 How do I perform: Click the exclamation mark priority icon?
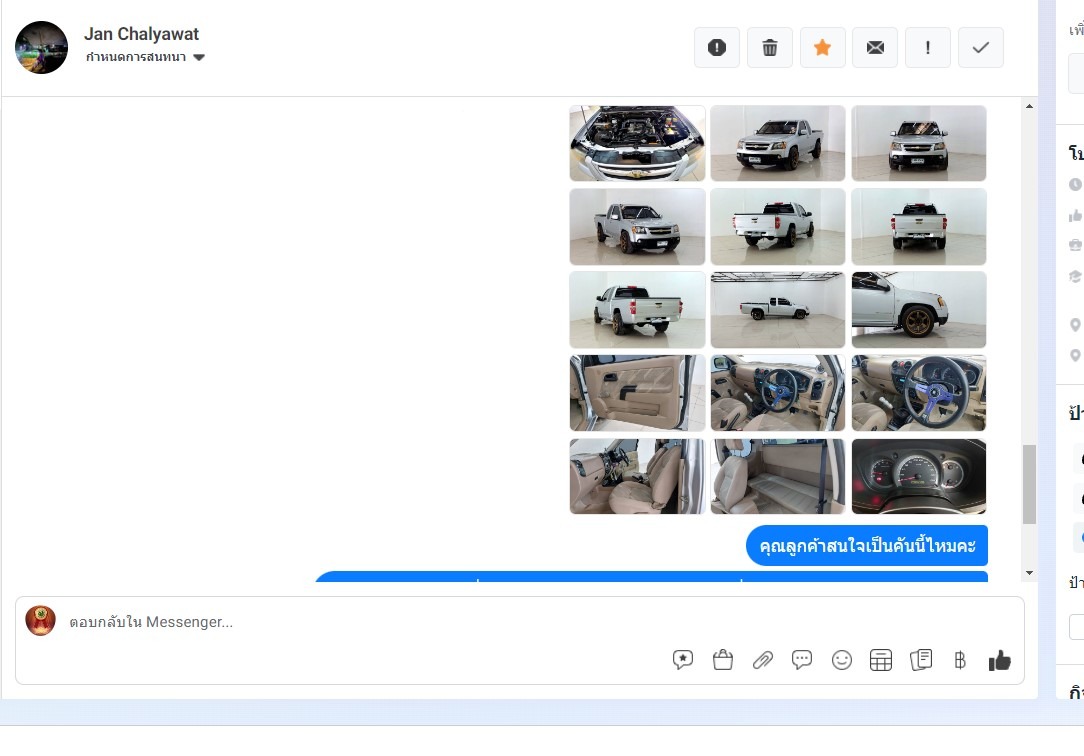(x=928, y=48)
